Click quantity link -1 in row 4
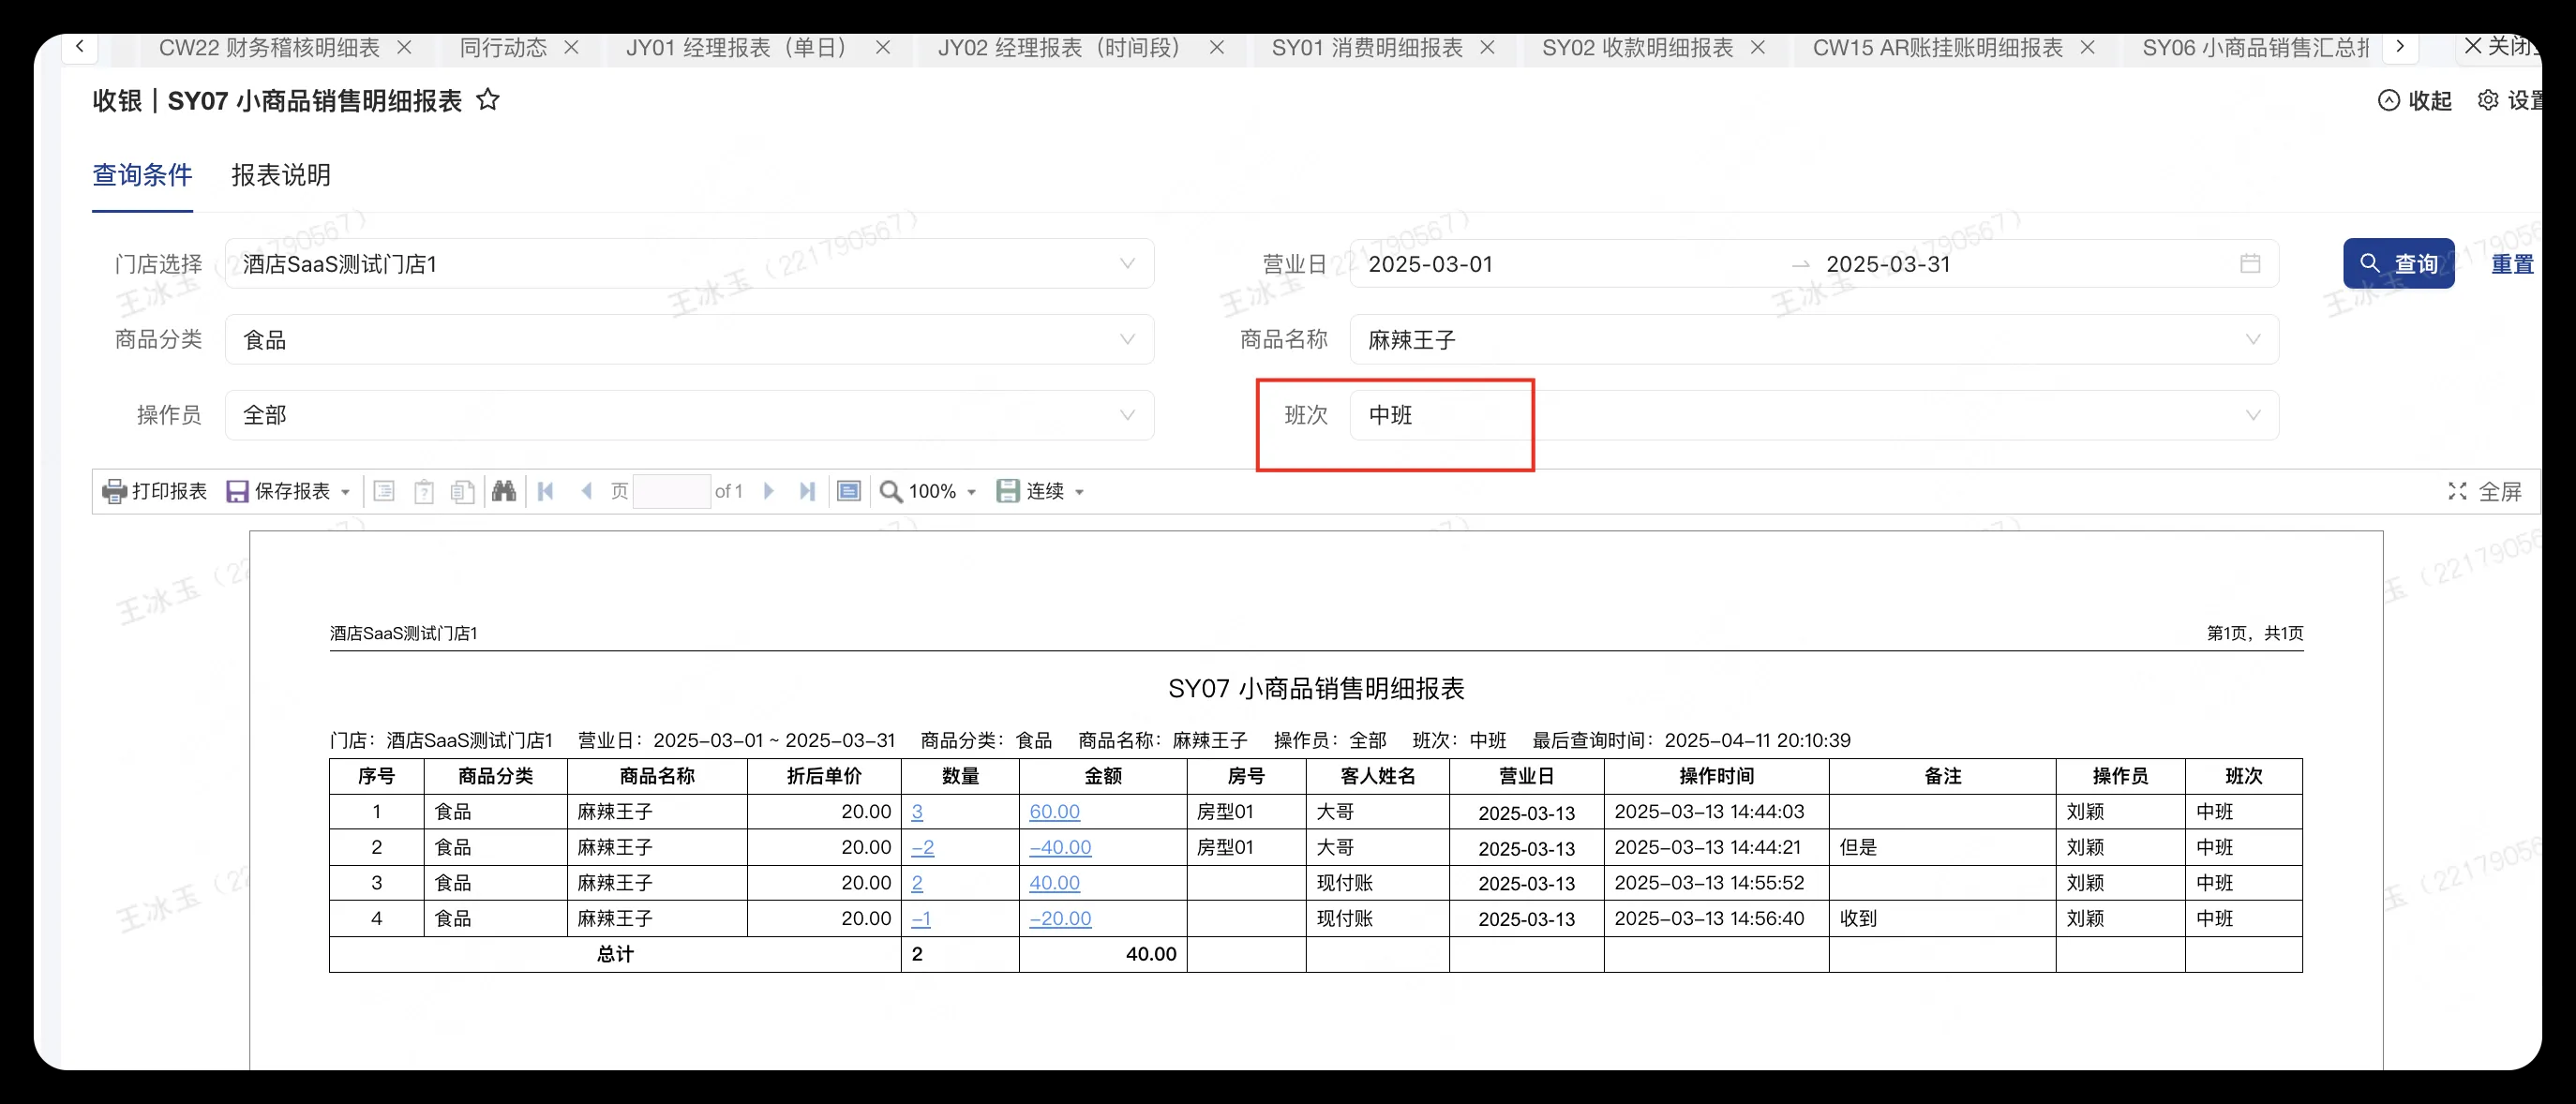This screenshot has width=2576, height=1104. pyautogui.click(x=921, y=919)
